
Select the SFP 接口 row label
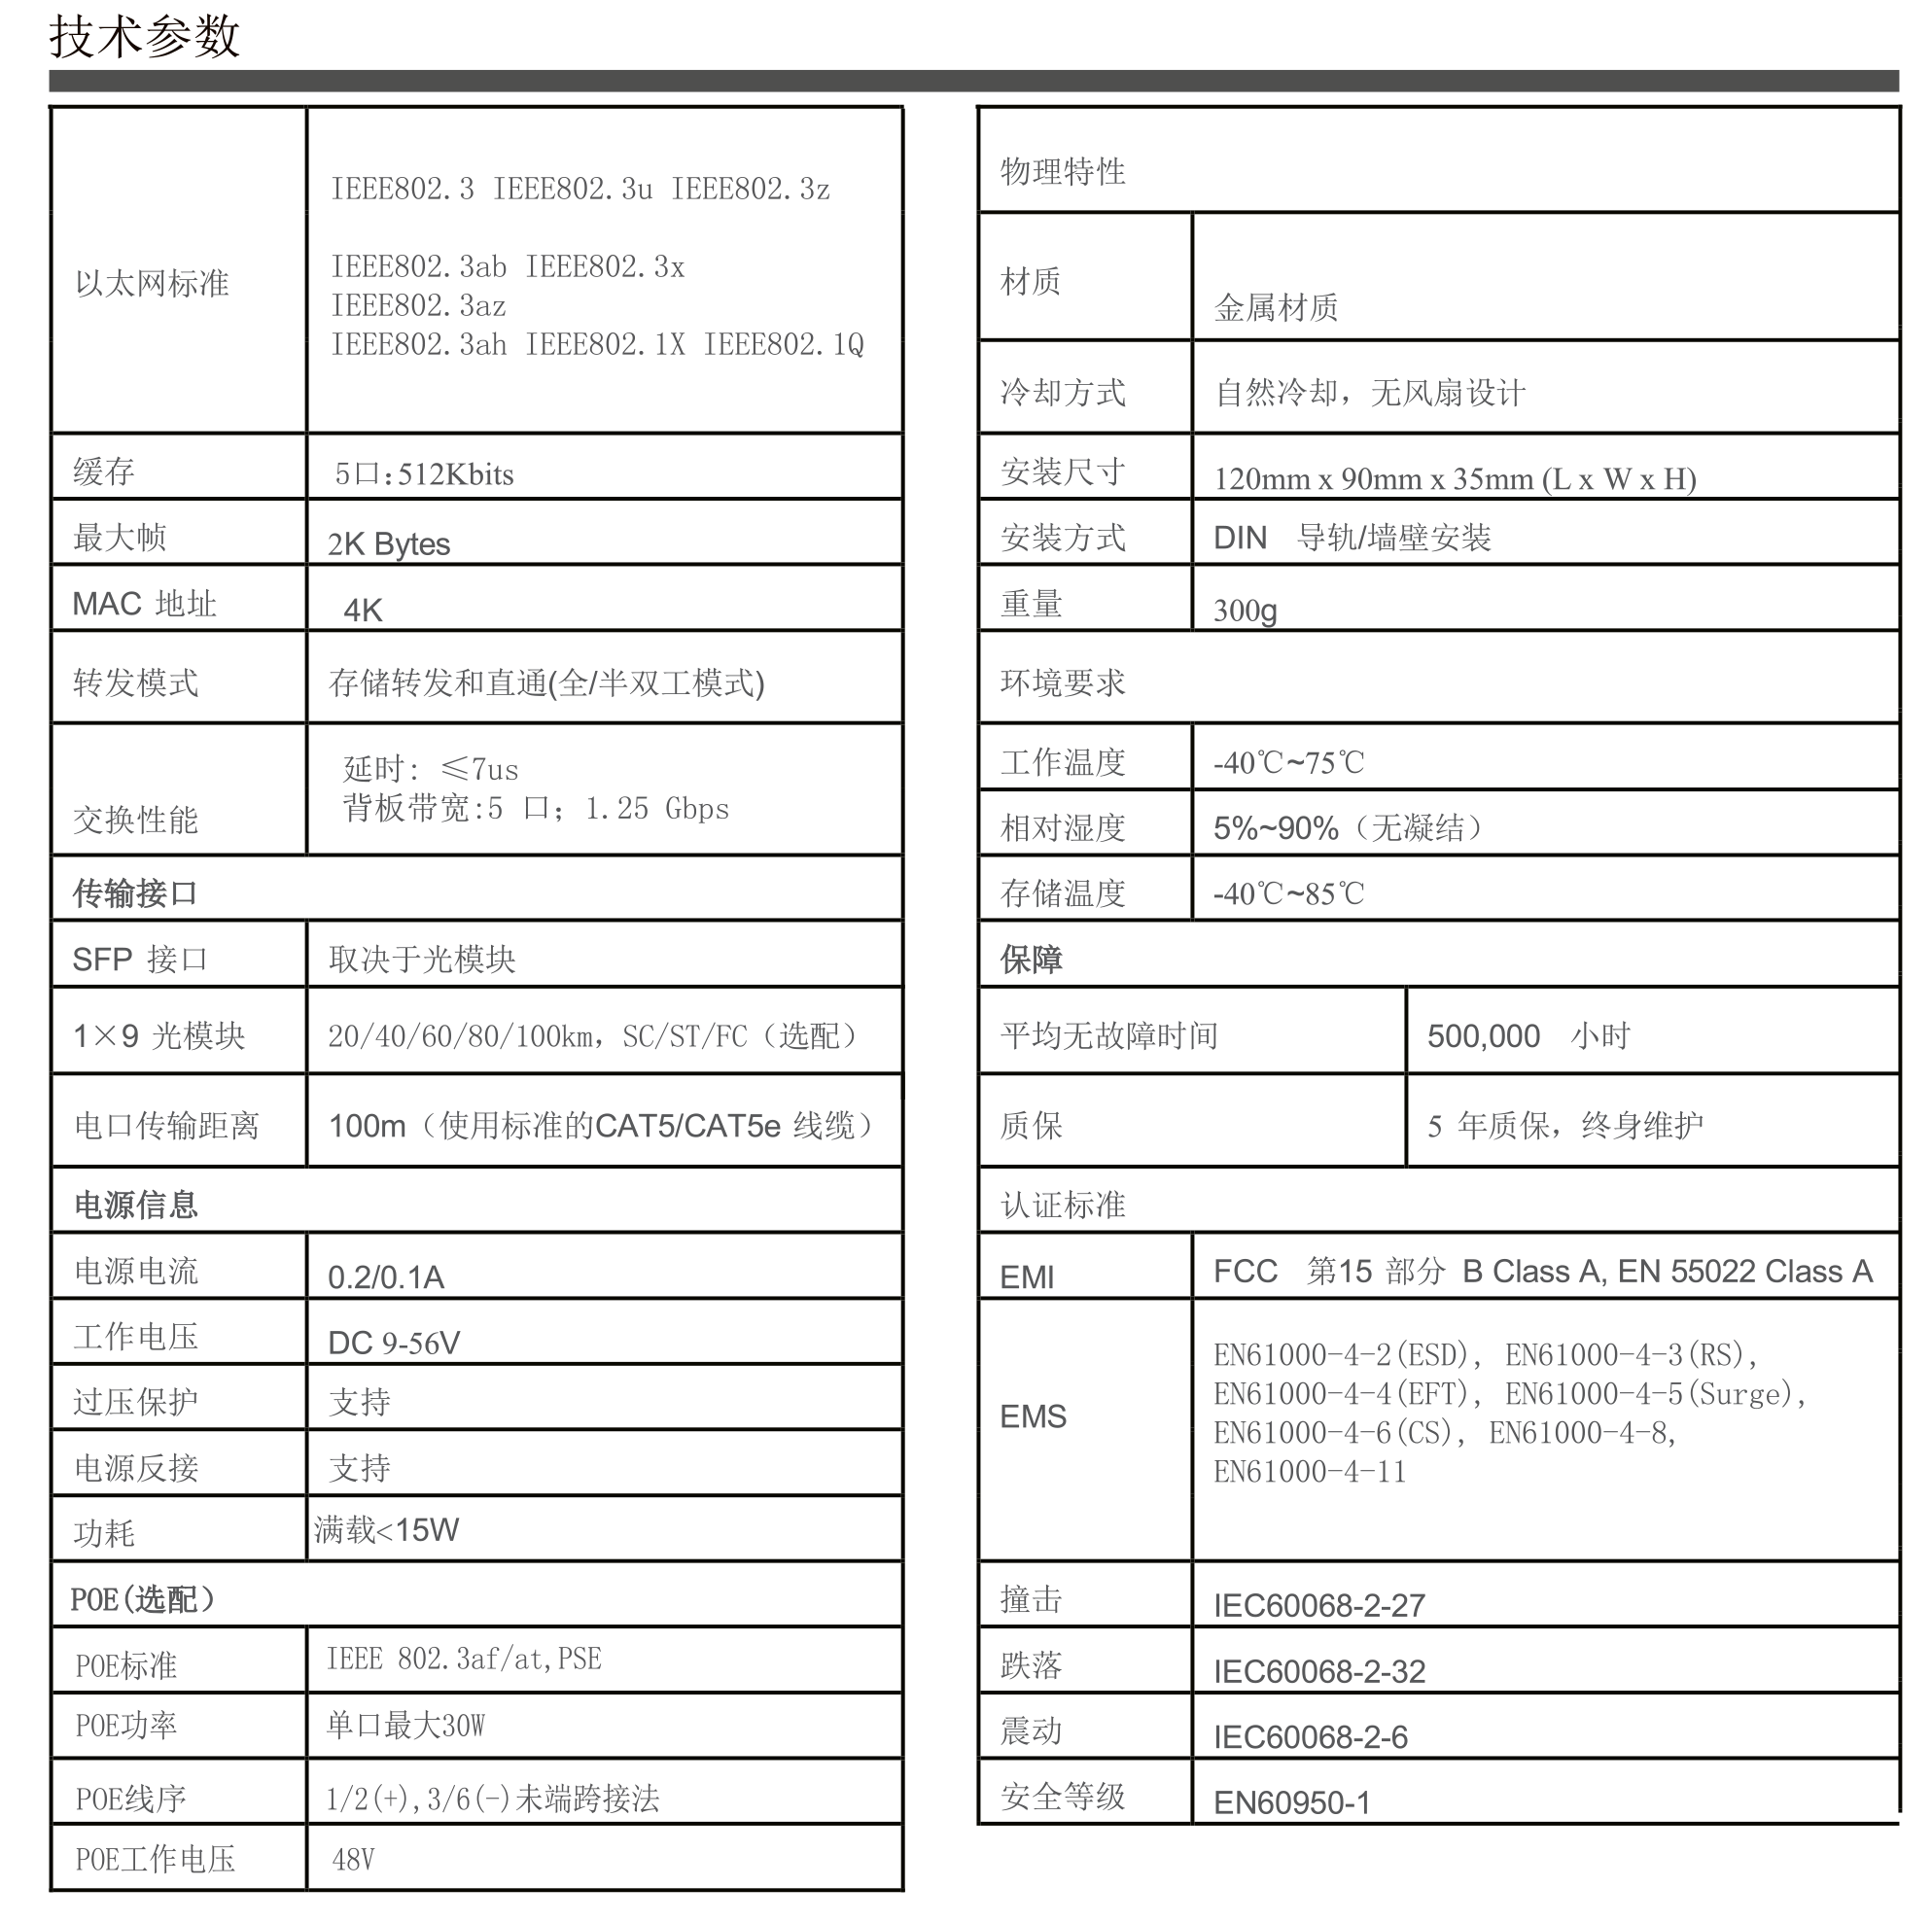click(139, 960)
